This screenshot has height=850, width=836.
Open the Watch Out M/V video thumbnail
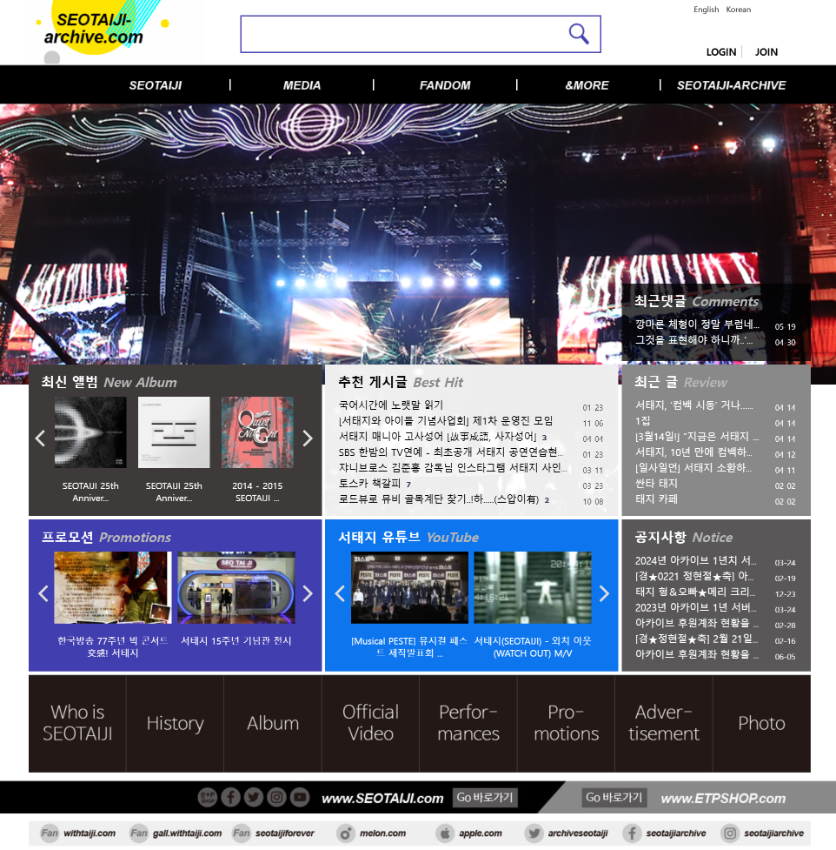532,588
